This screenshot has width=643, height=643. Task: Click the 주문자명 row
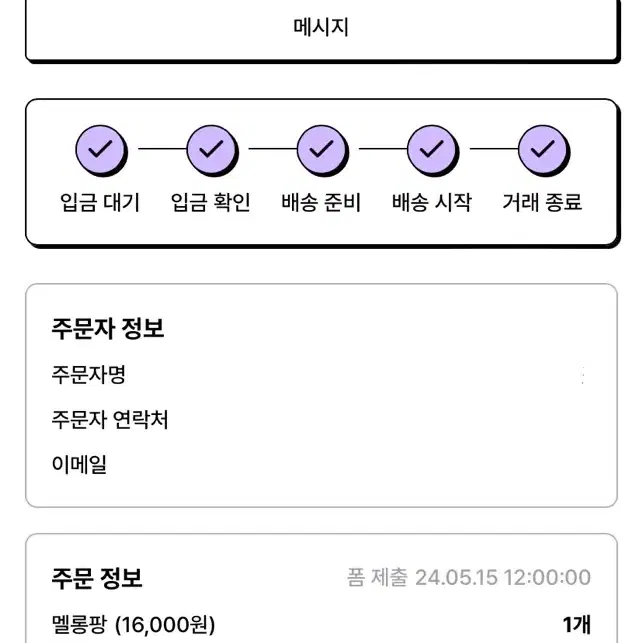pyautogui.click(x=321, y=375)
